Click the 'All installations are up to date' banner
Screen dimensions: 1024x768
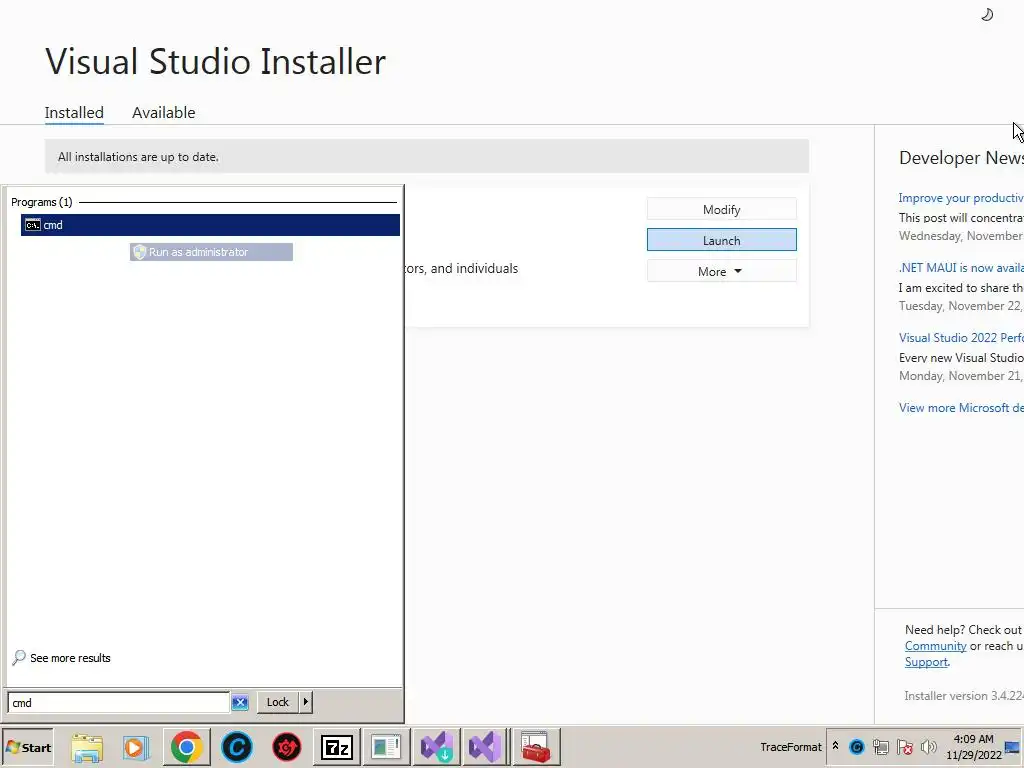point(426,156)
